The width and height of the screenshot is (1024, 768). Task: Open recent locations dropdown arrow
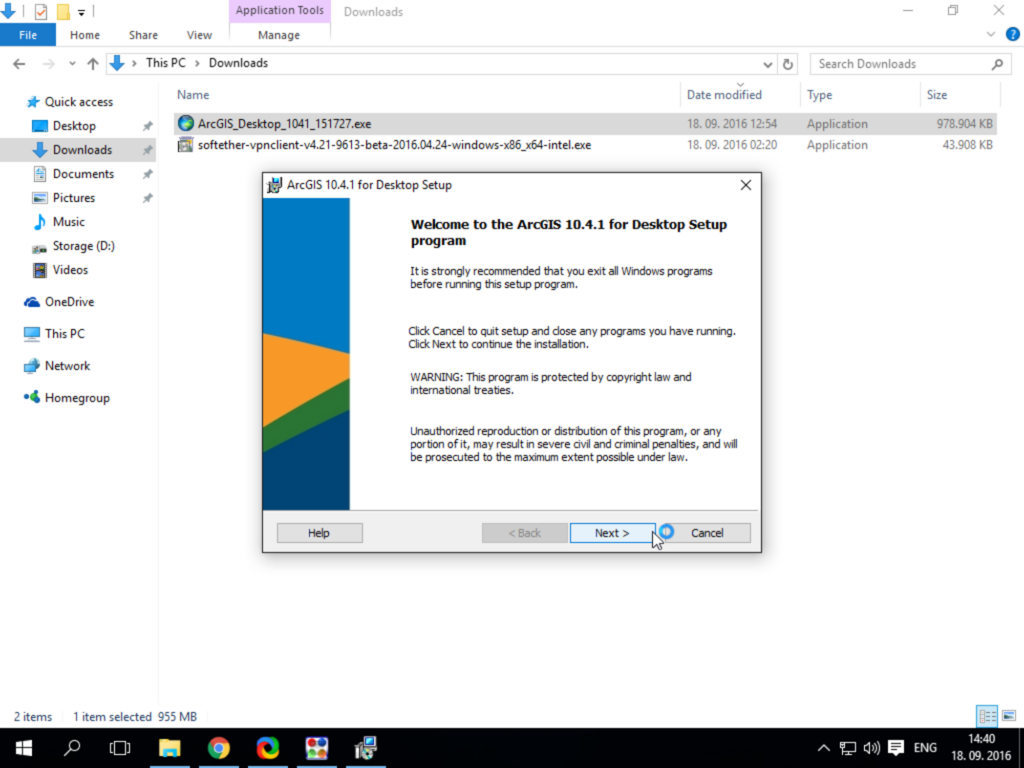tap(72, 64)
